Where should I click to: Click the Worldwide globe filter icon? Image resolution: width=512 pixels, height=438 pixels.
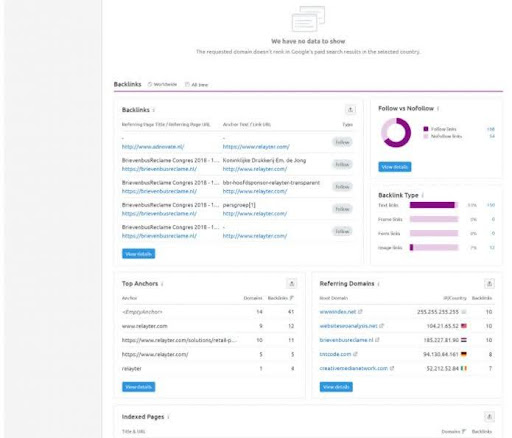150,84
